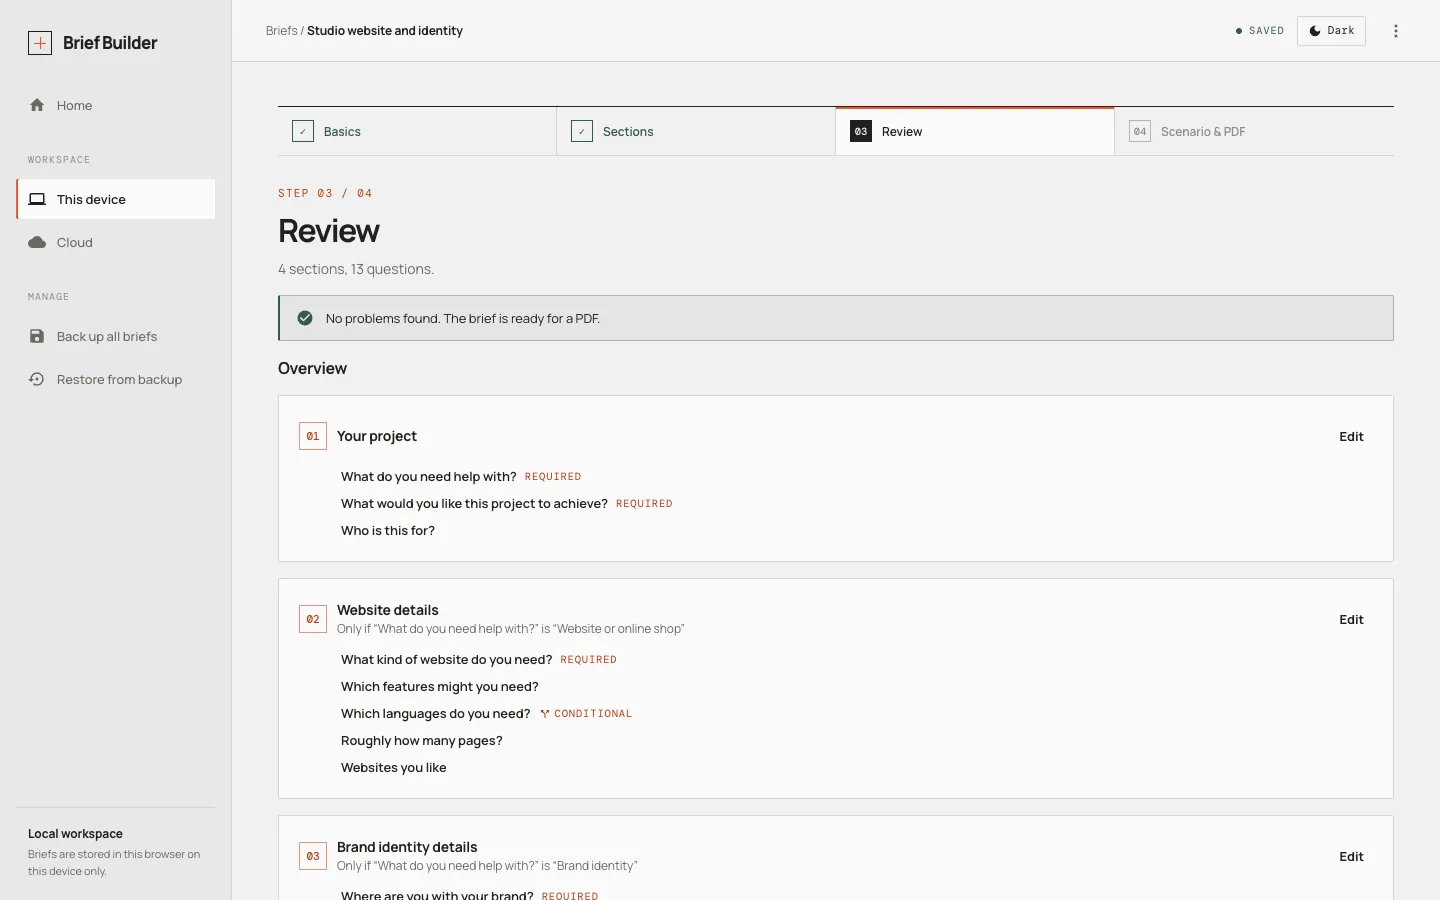Image resolution: width=1440 pixels, height=900 pixels.
Task: Click the Brief Builder plus logo icon
Action: (x=40, y=43)
